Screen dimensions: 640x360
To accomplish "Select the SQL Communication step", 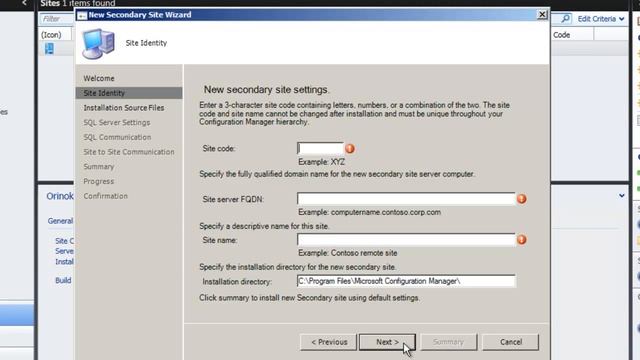I will tap(117, 137).
